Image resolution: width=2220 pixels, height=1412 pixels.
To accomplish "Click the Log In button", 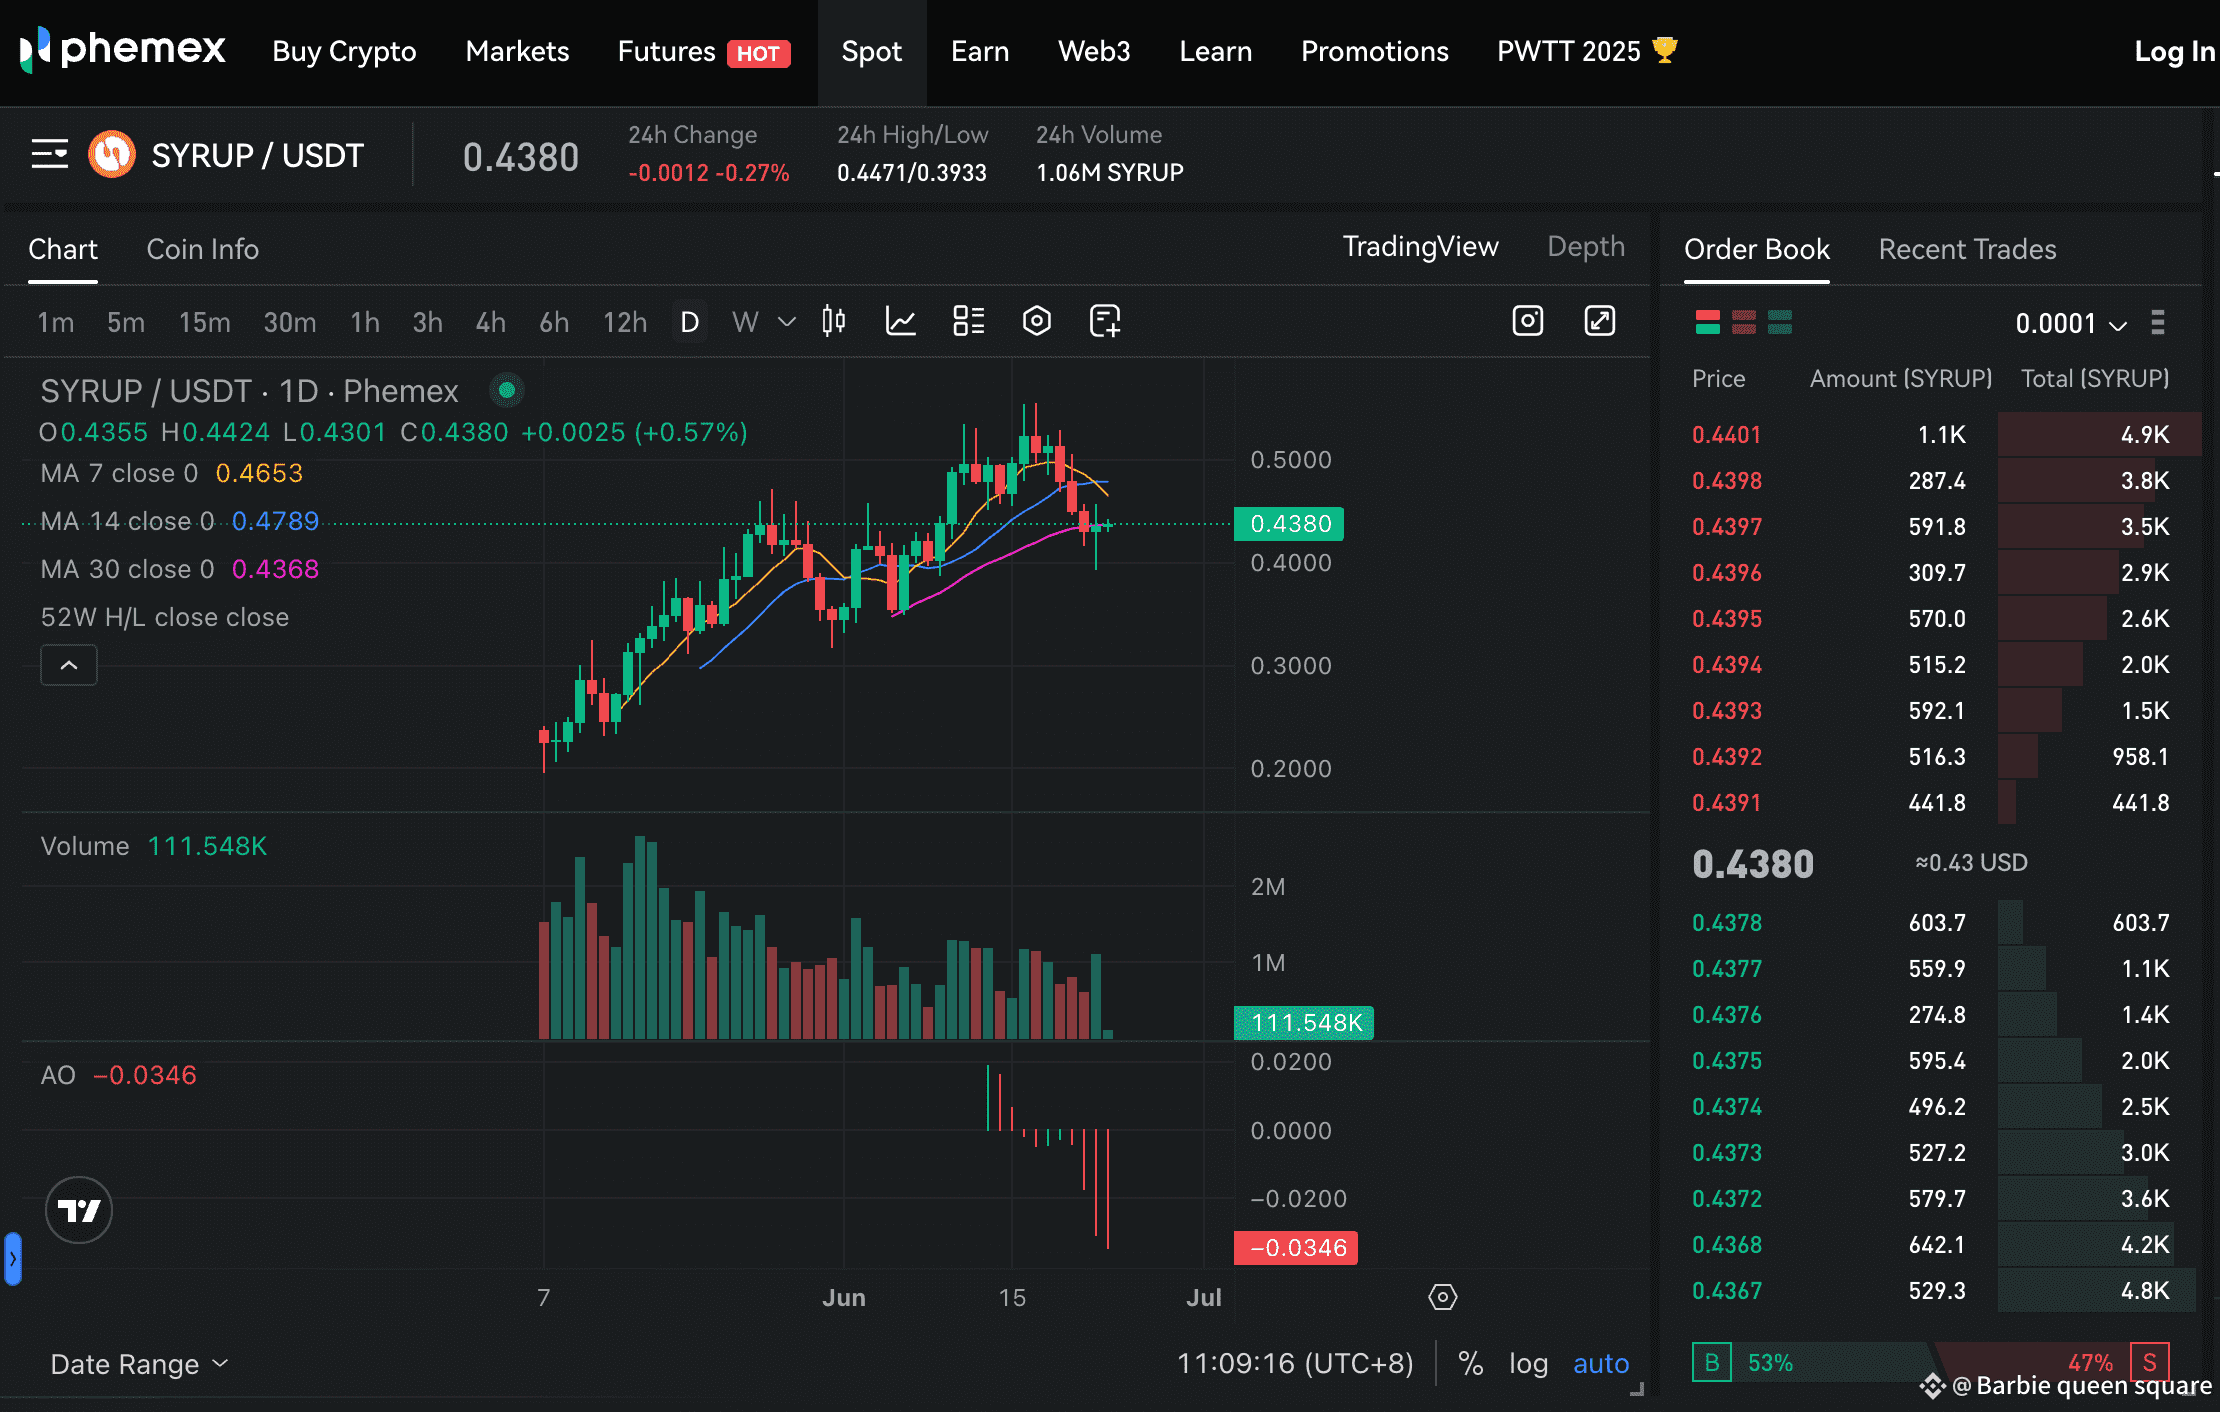I will point(2172,52).
